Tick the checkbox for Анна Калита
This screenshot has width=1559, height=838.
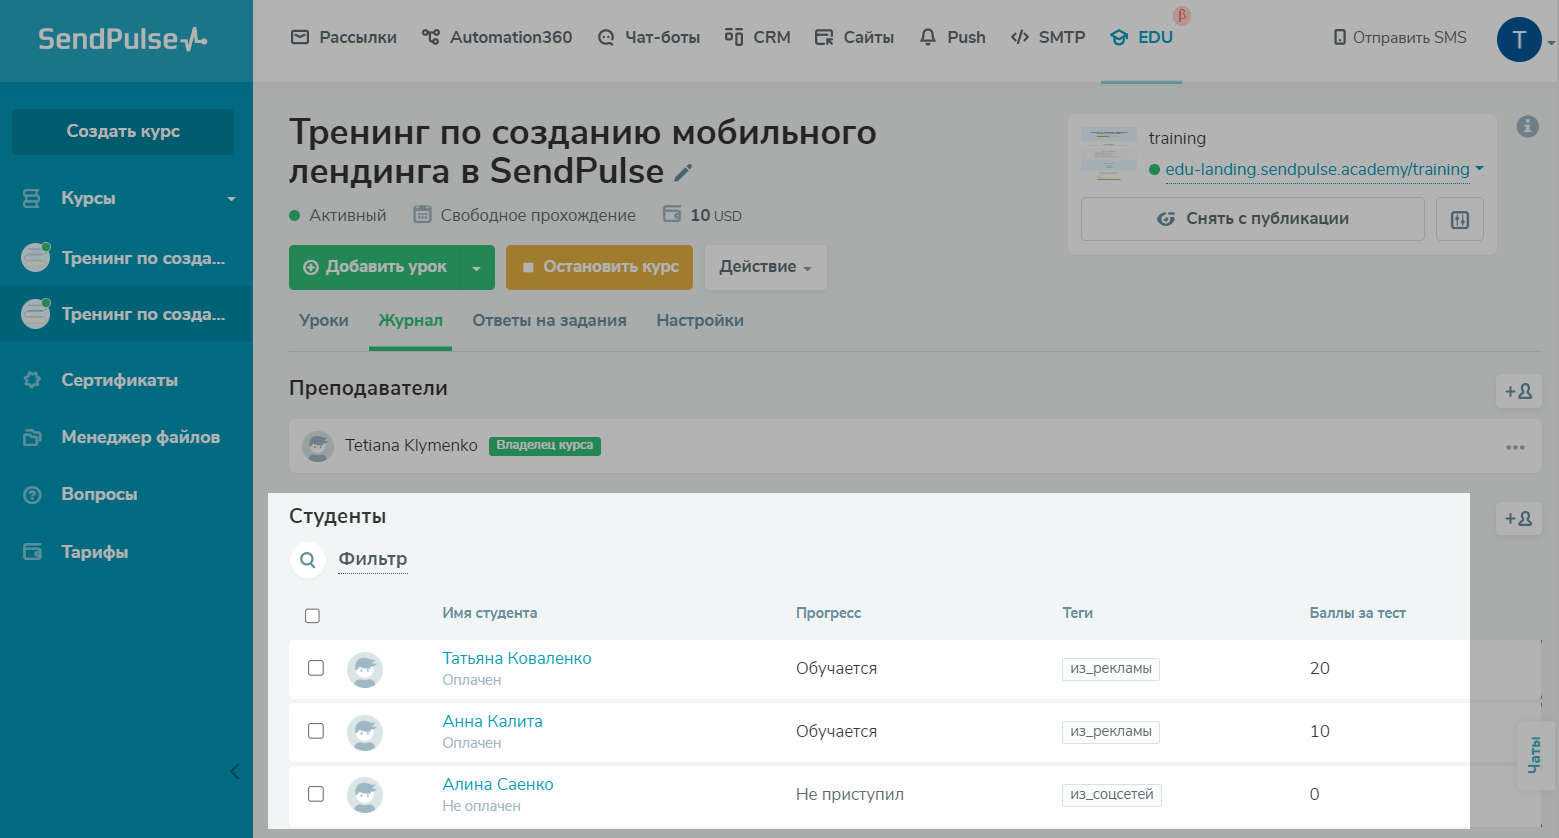[316, 731]
